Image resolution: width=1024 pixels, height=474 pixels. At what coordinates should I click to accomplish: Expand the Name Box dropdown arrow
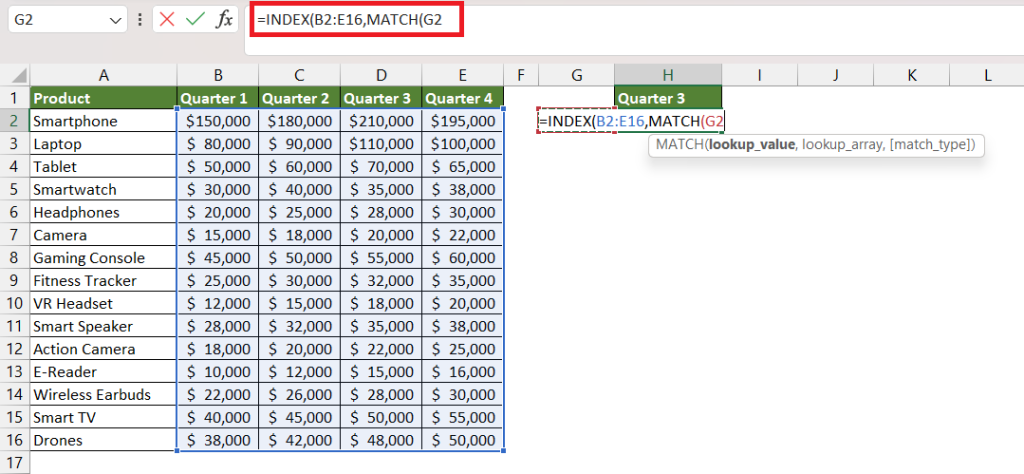(117, 20)
